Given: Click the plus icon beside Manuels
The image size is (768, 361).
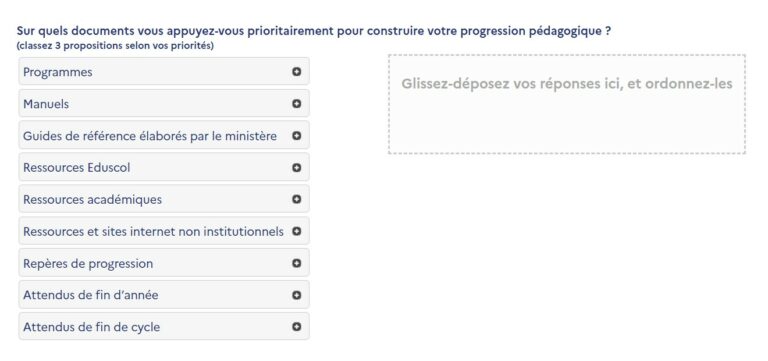Looking at the screenshot, I should point(296,103).
